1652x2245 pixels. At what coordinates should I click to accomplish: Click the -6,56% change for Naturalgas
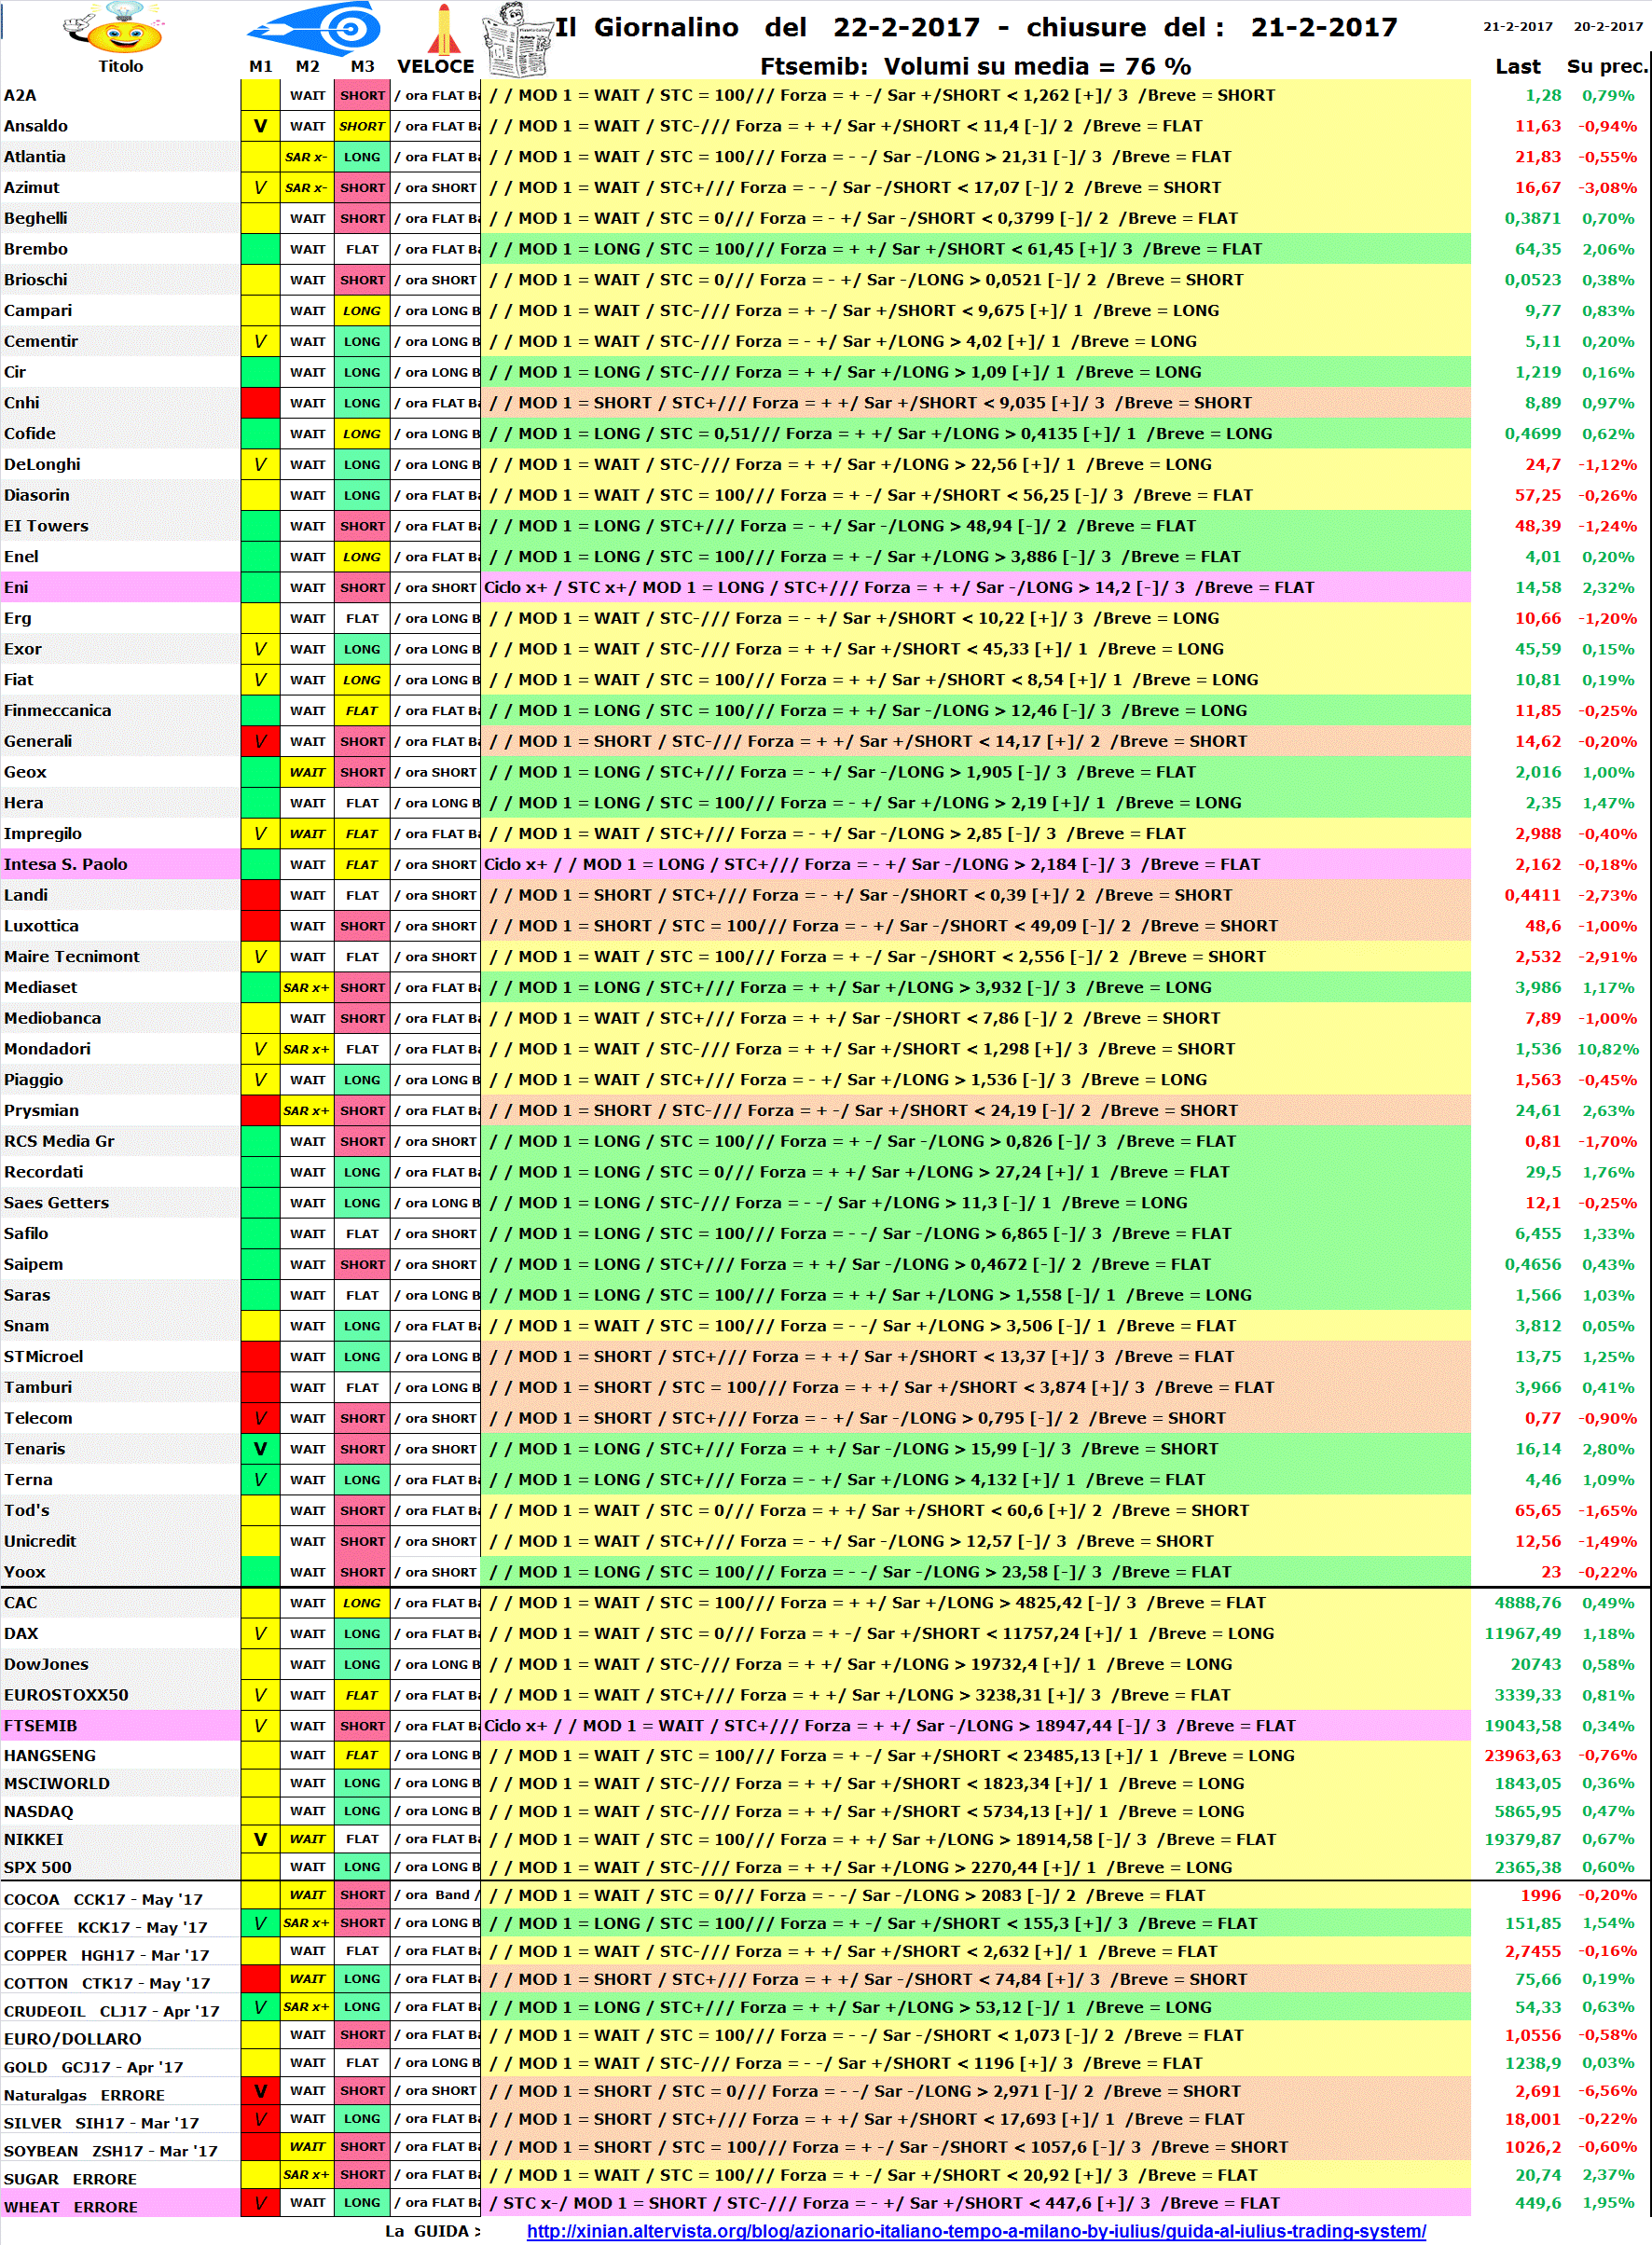pyautogui.click(x=1608, y=2090)
